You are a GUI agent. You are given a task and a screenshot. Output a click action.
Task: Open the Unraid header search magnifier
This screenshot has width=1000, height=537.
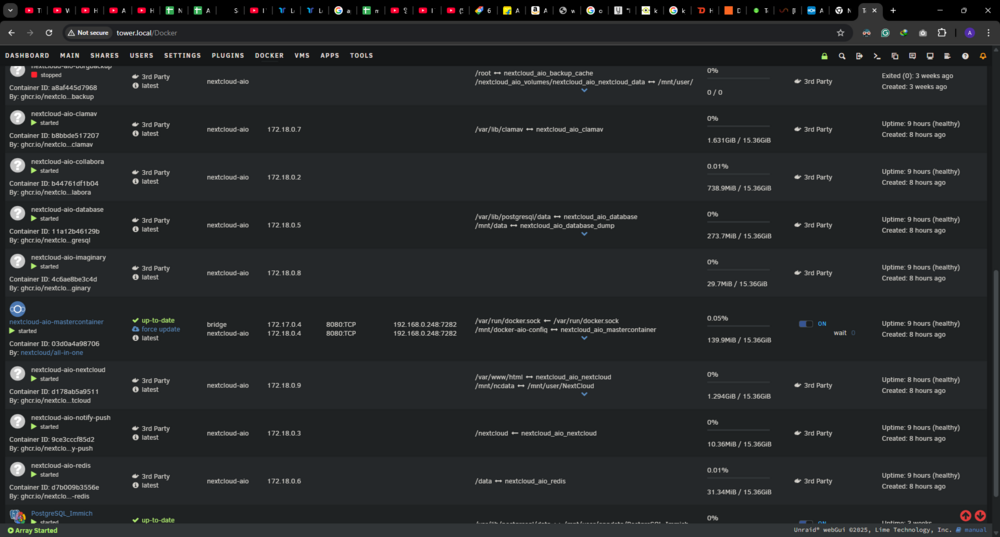(x=842, y=56)
